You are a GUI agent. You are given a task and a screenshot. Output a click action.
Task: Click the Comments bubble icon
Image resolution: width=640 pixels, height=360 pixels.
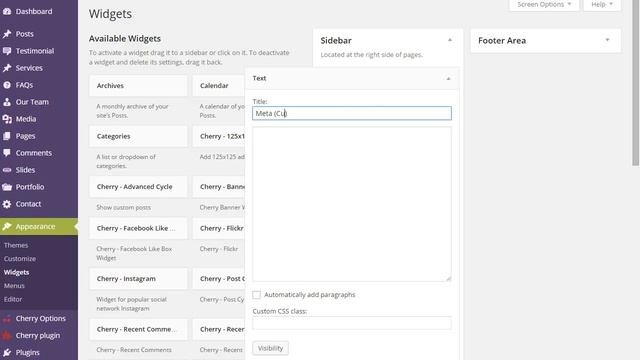[x=7, y=153]
